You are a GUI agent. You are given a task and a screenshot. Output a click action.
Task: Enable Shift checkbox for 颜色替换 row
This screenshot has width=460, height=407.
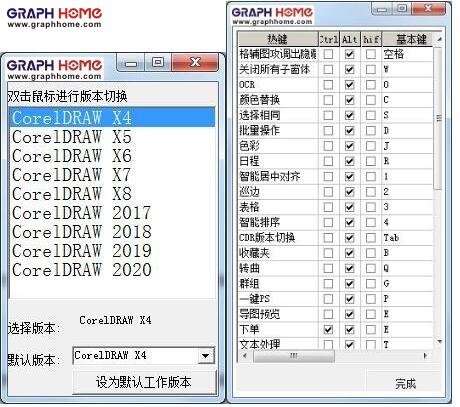pos(370,100)
